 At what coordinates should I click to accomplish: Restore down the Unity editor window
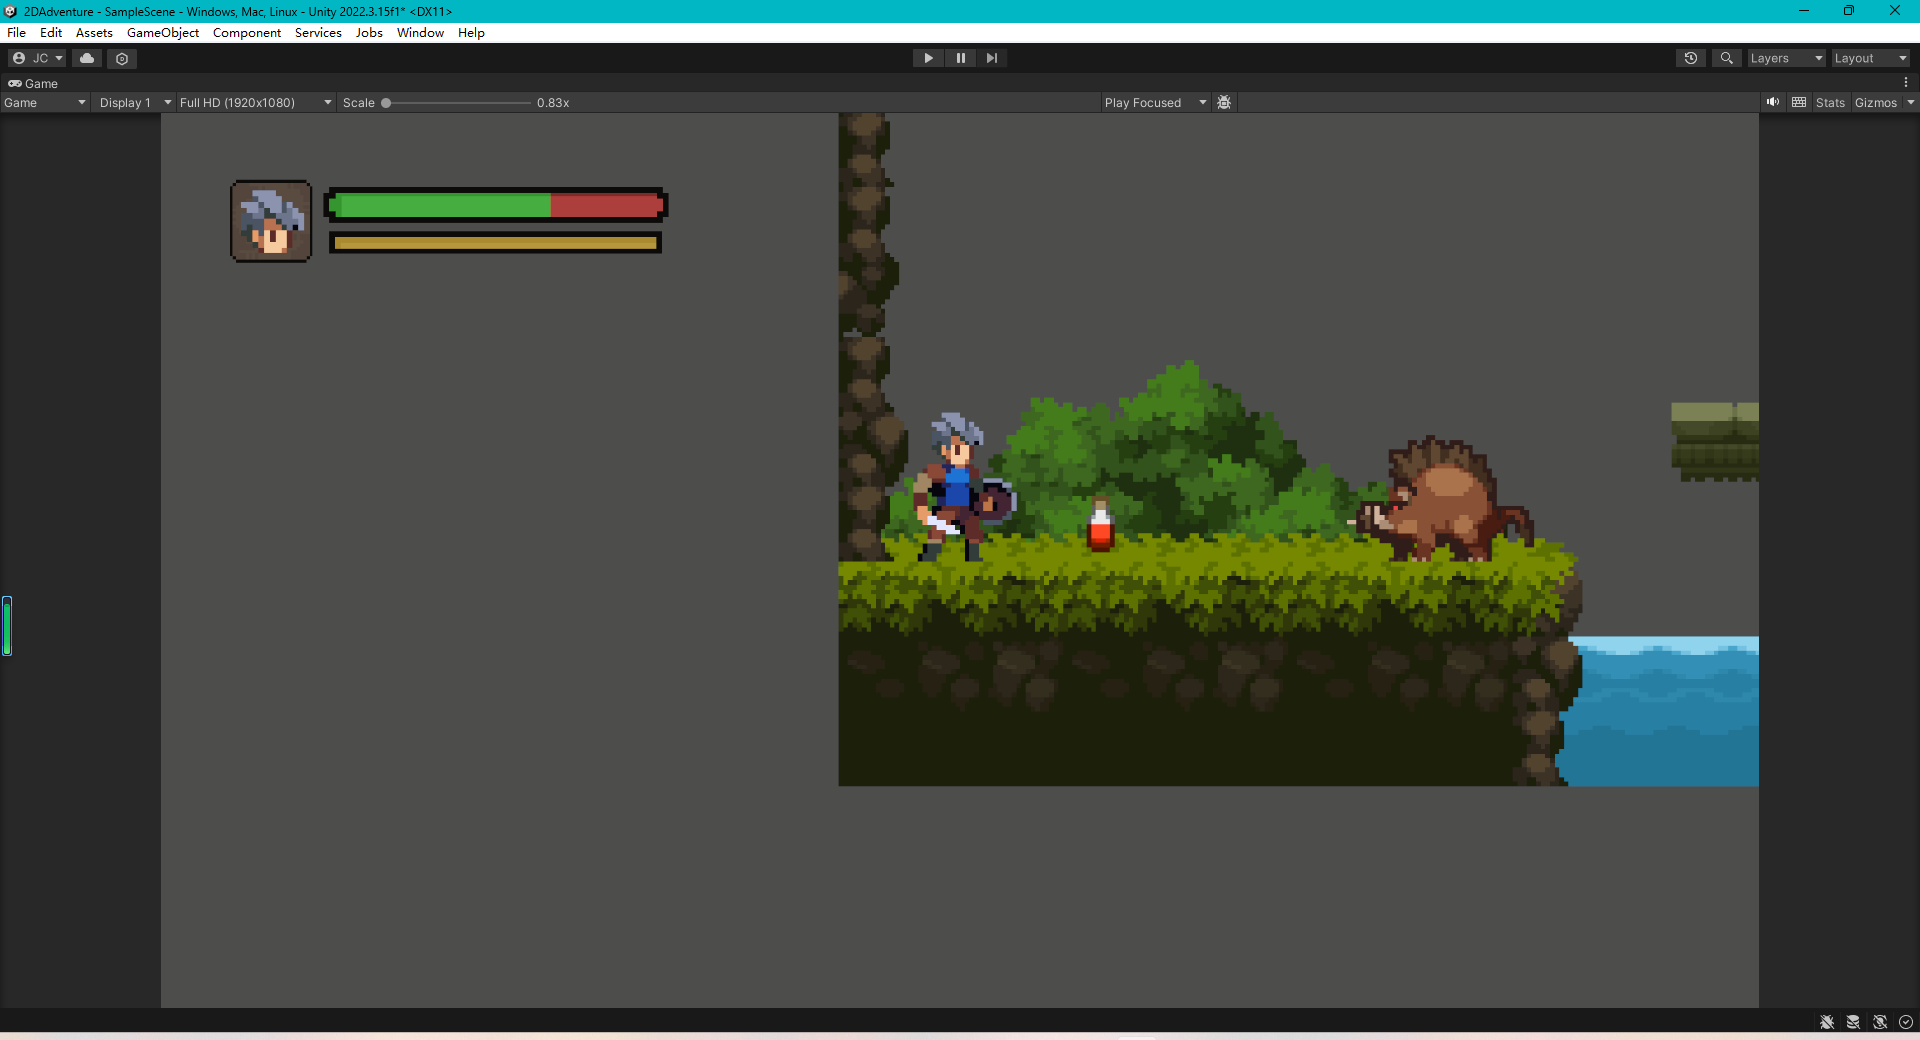coord(1849,11)
